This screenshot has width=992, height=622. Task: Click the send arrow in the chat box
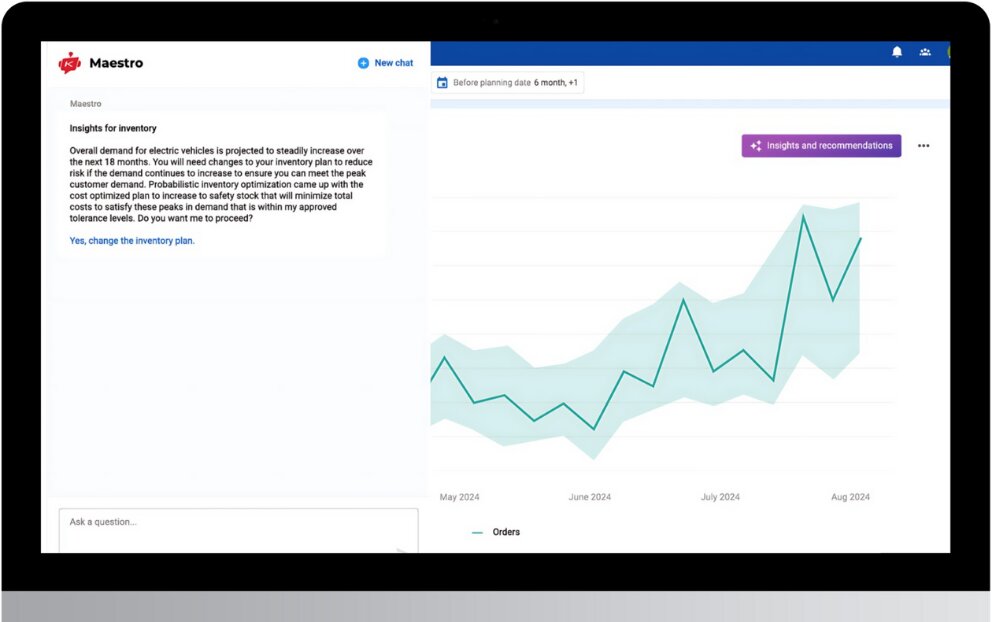point(402,549)
